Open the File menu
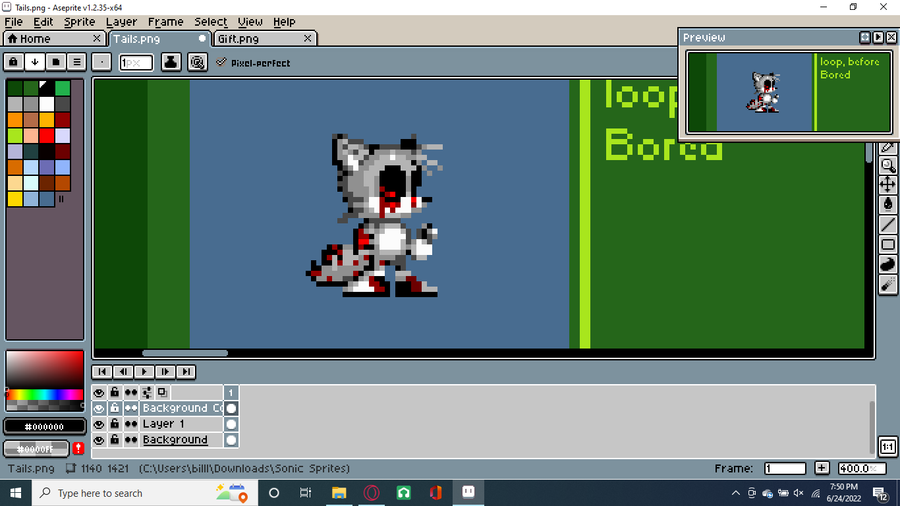This screenshot has height=506, width=900. [x=13, y=22]
